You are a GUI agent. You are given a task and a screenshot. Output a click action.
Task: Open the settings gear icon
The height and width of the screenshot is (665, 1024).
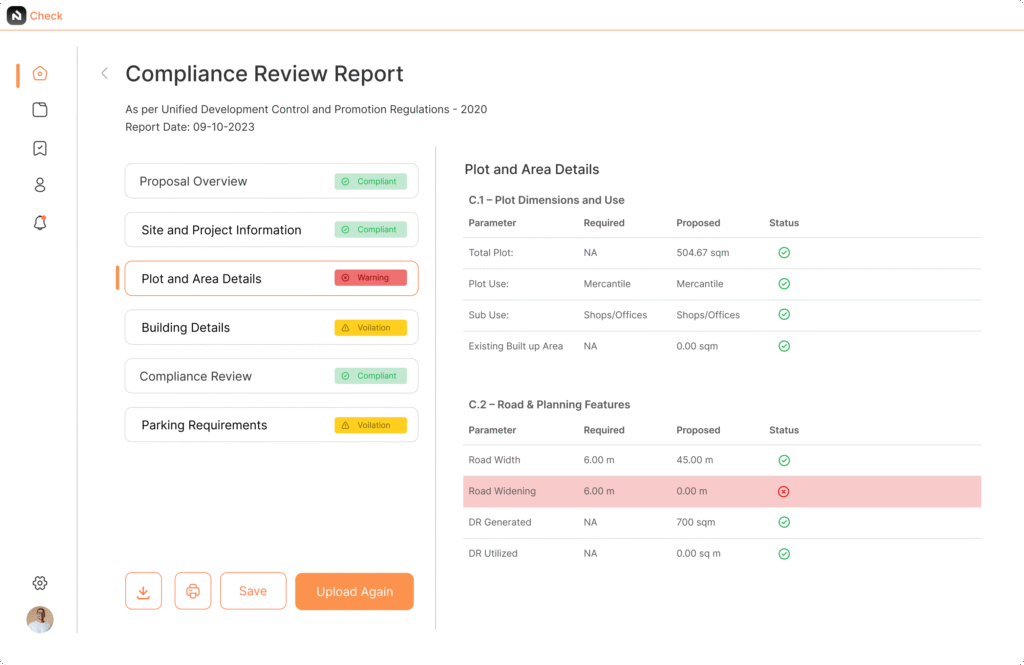pyautogui.click(x=40, y=583)
